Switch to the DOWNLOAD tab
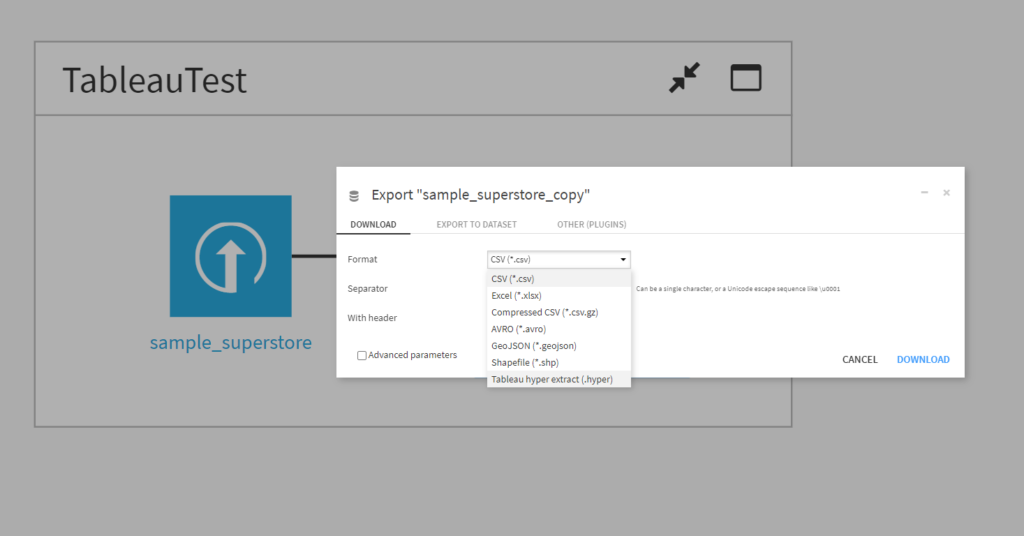 pyautogui.click(x=373, y=225)
